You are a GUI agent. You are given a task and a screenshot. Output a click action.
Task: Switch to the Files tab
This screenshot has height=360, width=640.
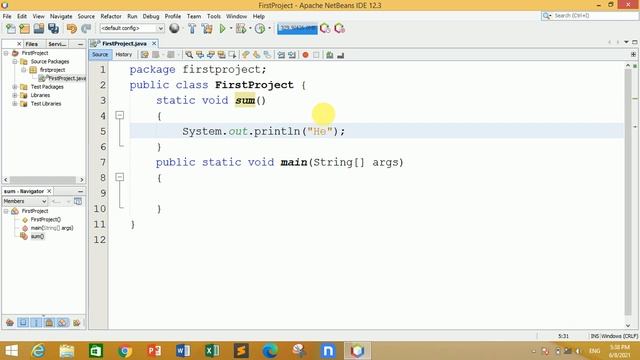click(x=31, y=44)
